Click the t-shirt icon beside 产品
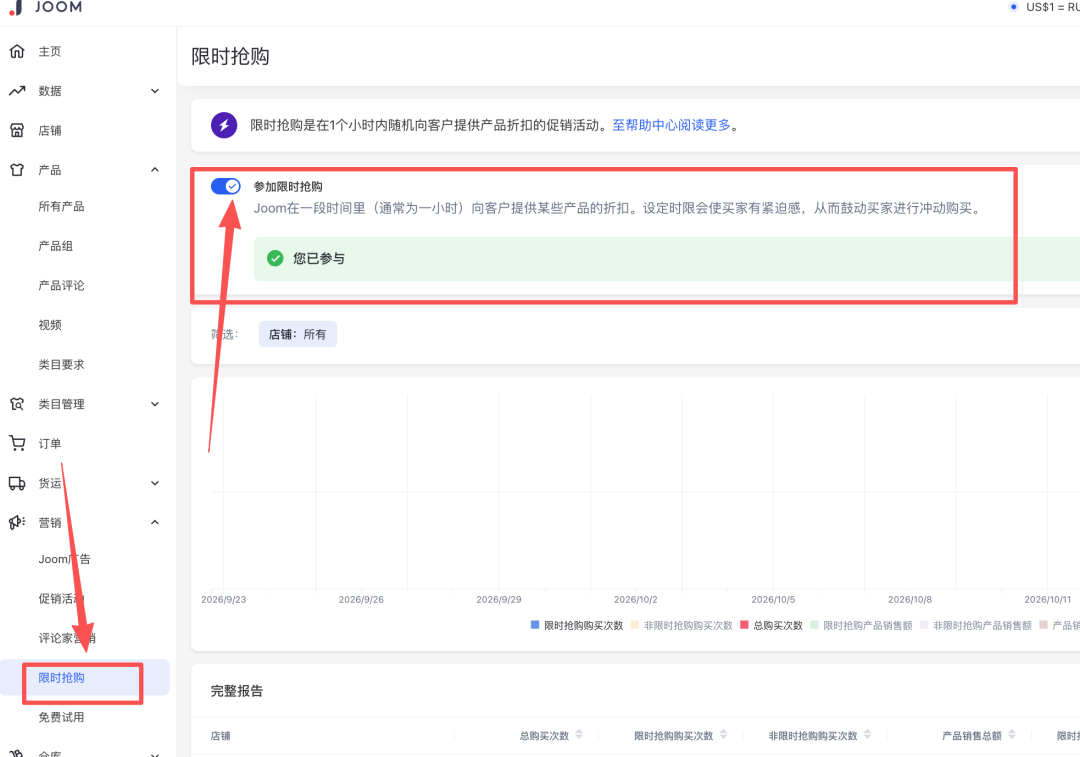 click(x=17, y=169)
